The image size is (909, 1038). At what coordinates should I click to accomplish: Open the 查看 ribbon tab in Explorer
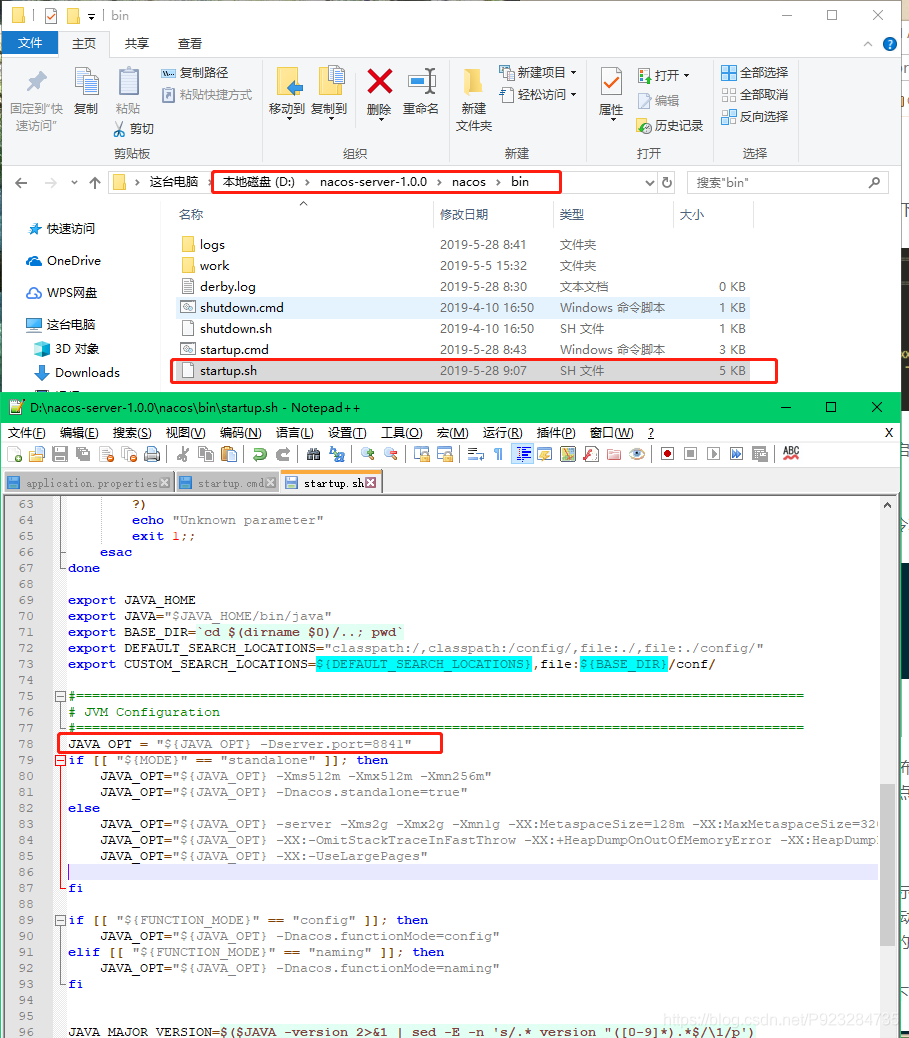pyautogui.click(x=190, y=44)
